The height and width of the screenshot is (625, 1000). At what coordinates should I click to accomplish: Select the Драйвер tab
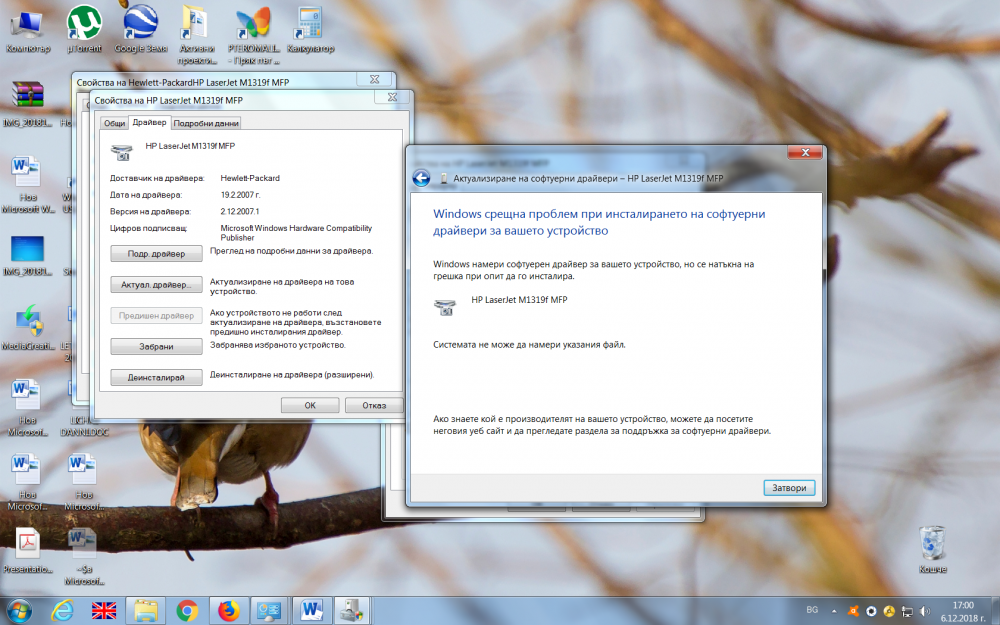coord(149,122)
